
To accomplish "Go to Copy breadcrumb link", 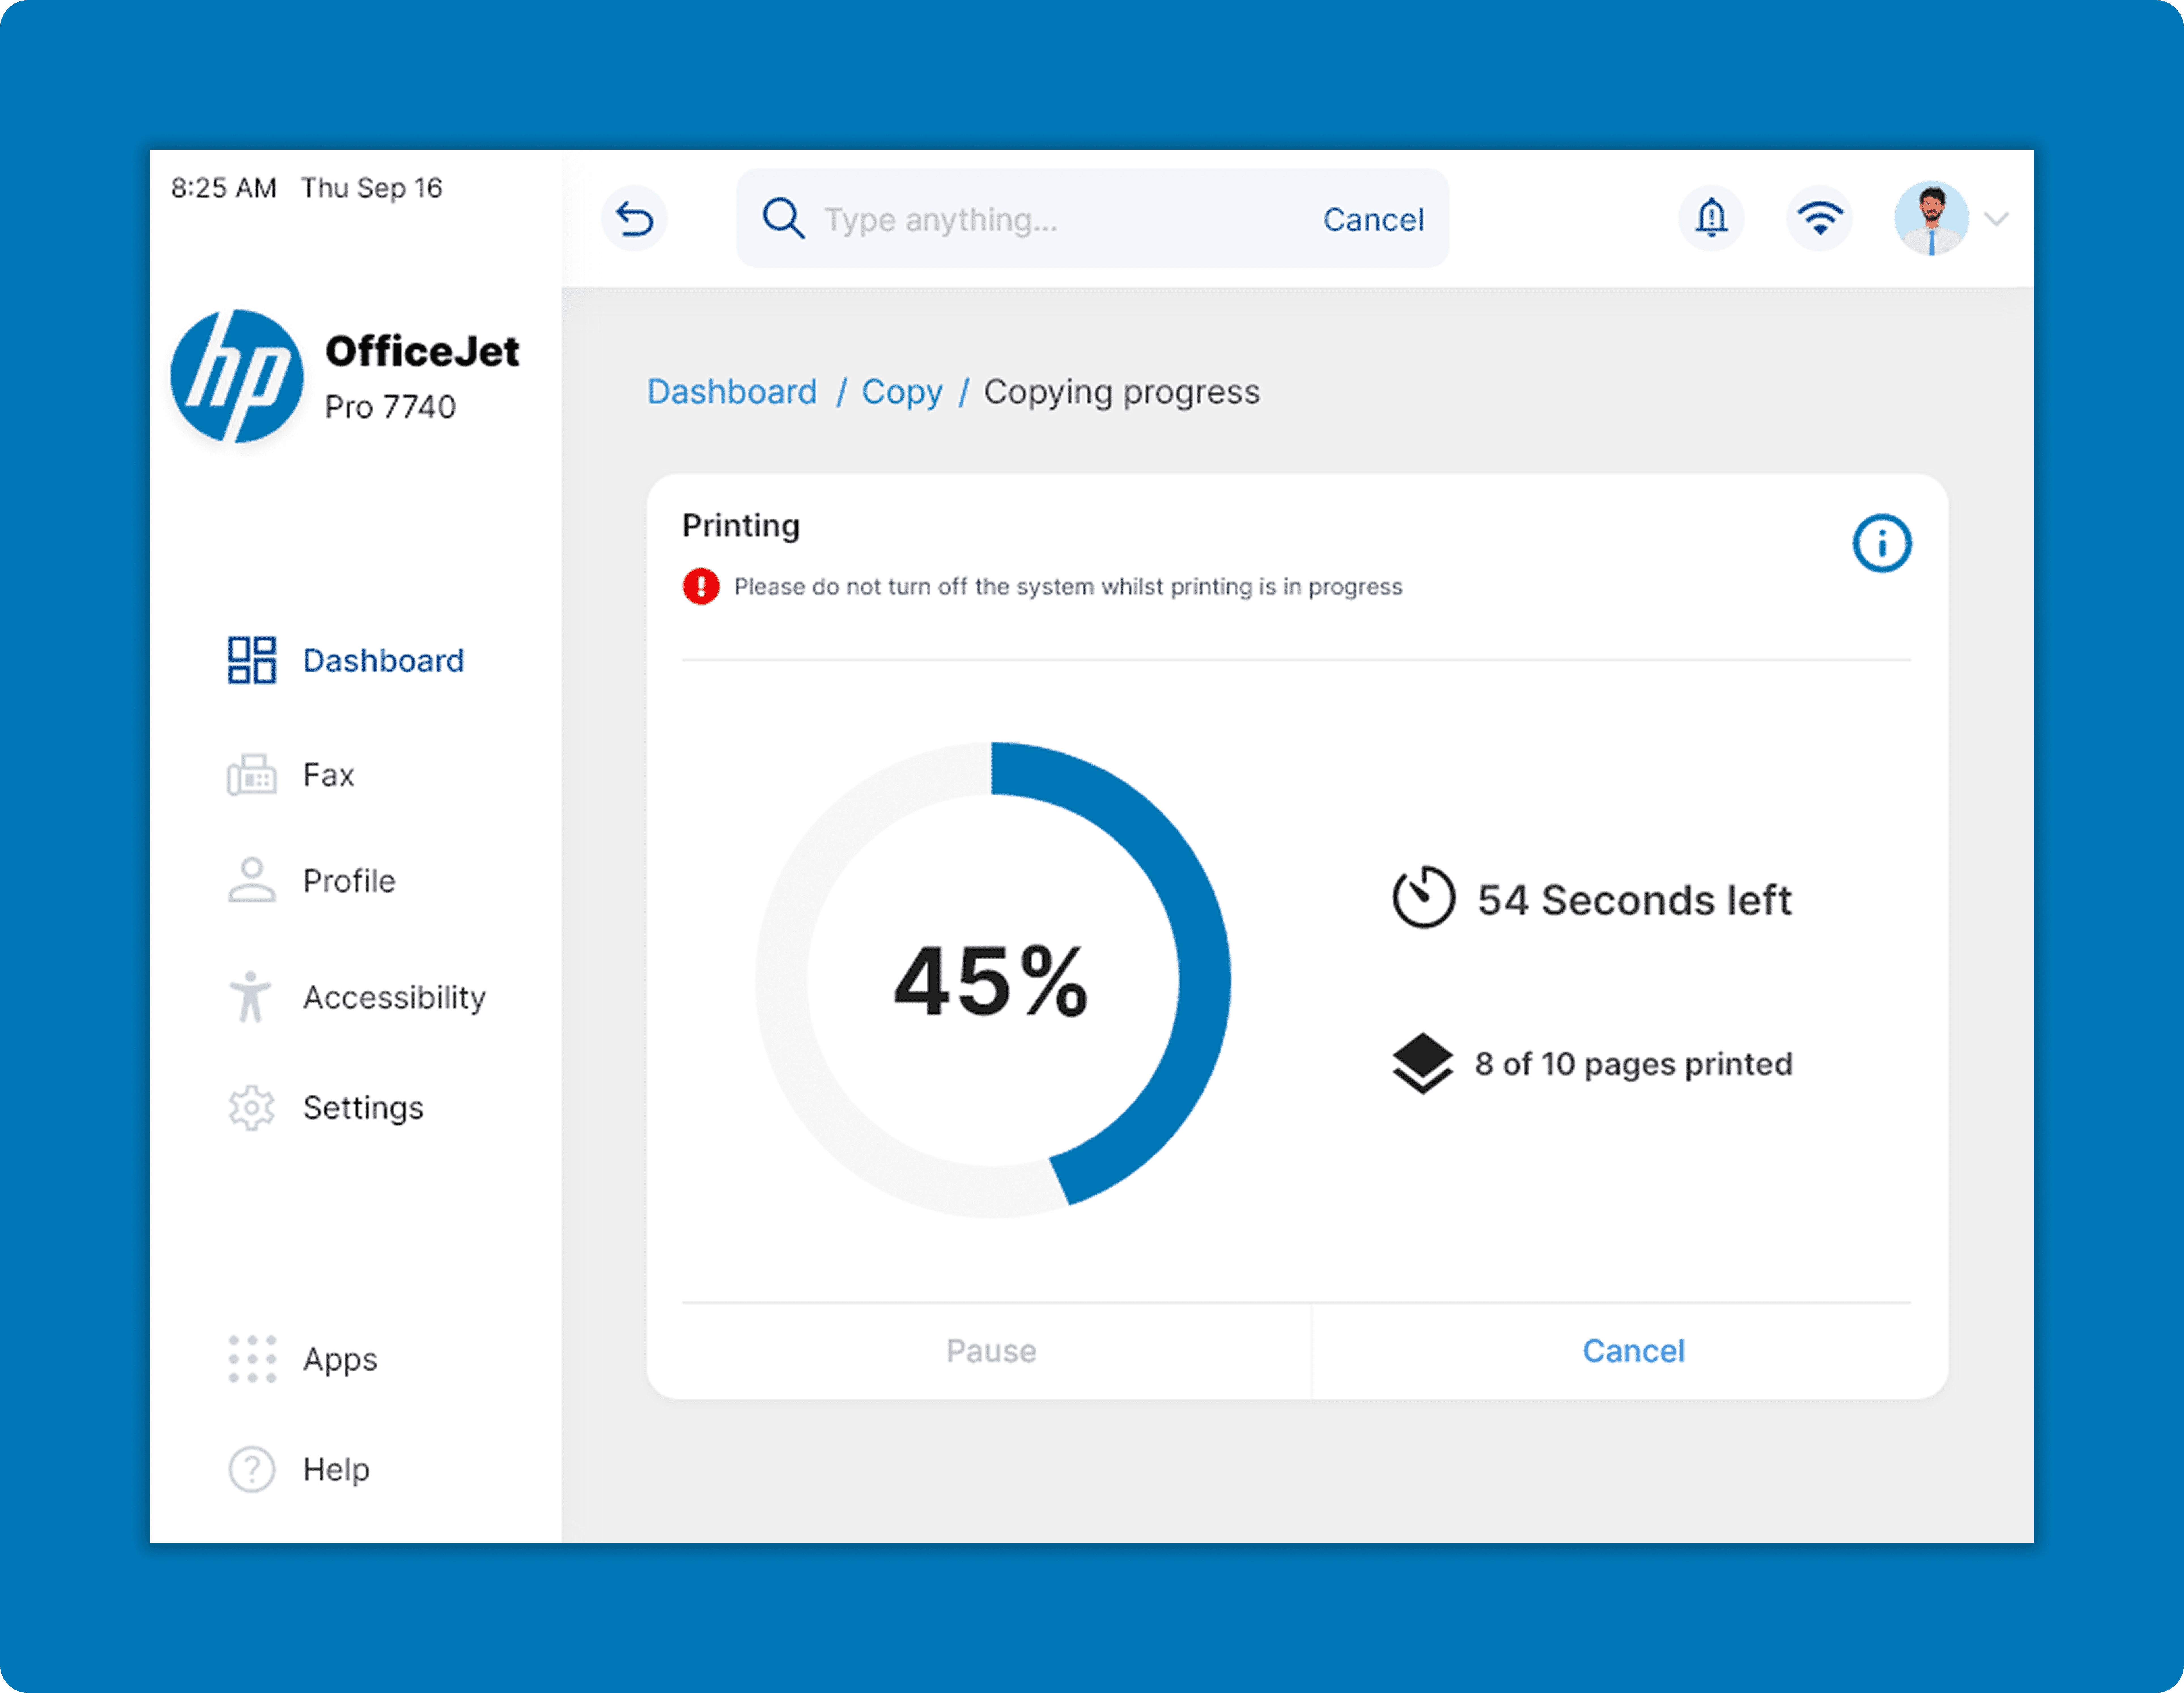I will (902, 392).
